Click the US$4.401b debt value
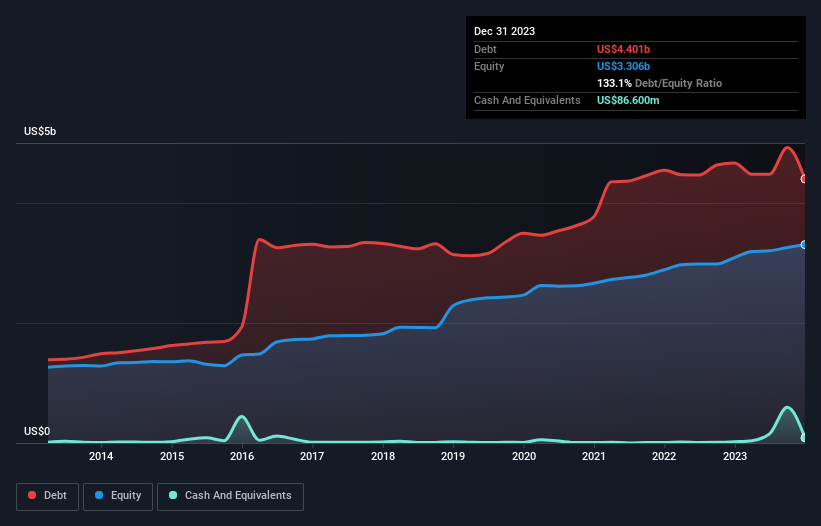 pos(623,49)
